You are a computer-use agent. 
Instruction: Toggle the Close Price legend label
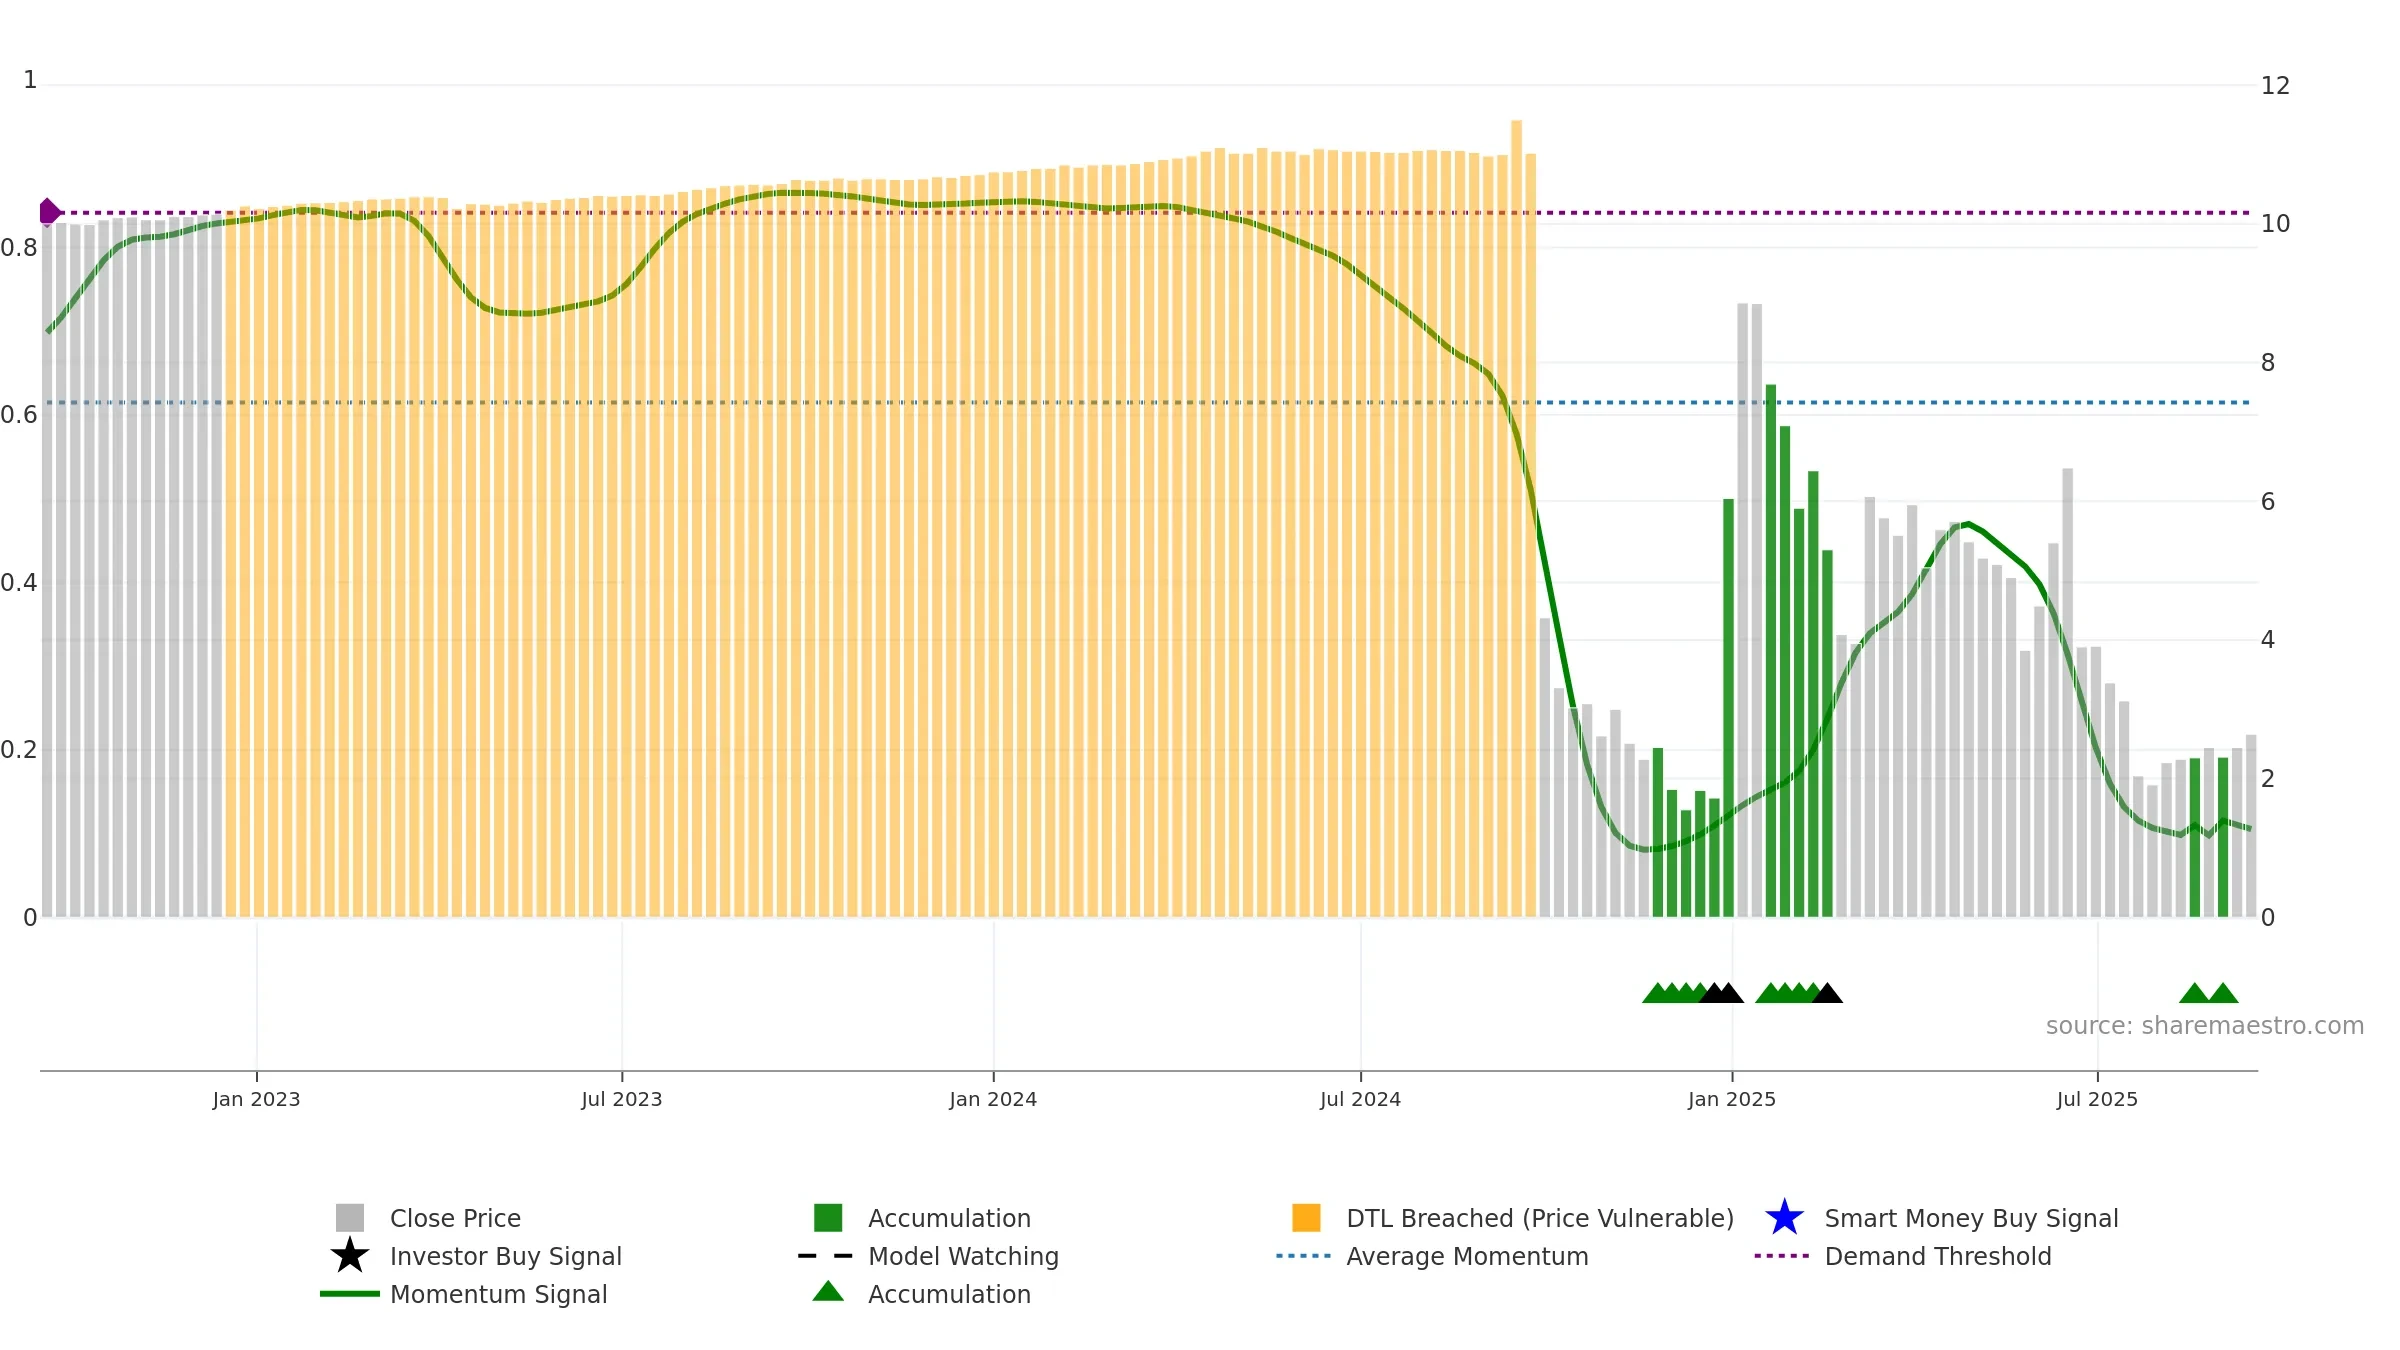coord(455,1218)
